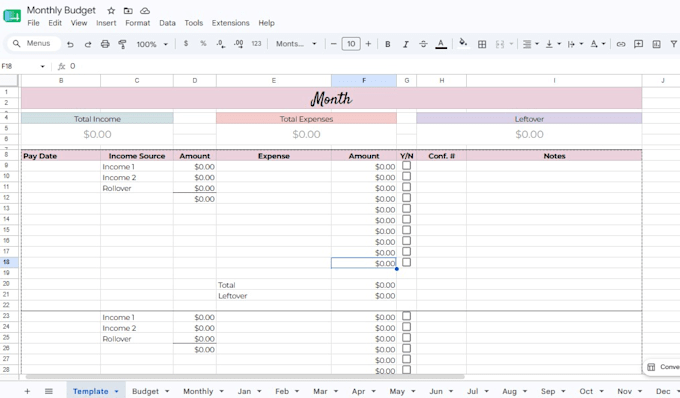680x398 pixels.
Task: Open the Help menu
Action: click(266, 23)
